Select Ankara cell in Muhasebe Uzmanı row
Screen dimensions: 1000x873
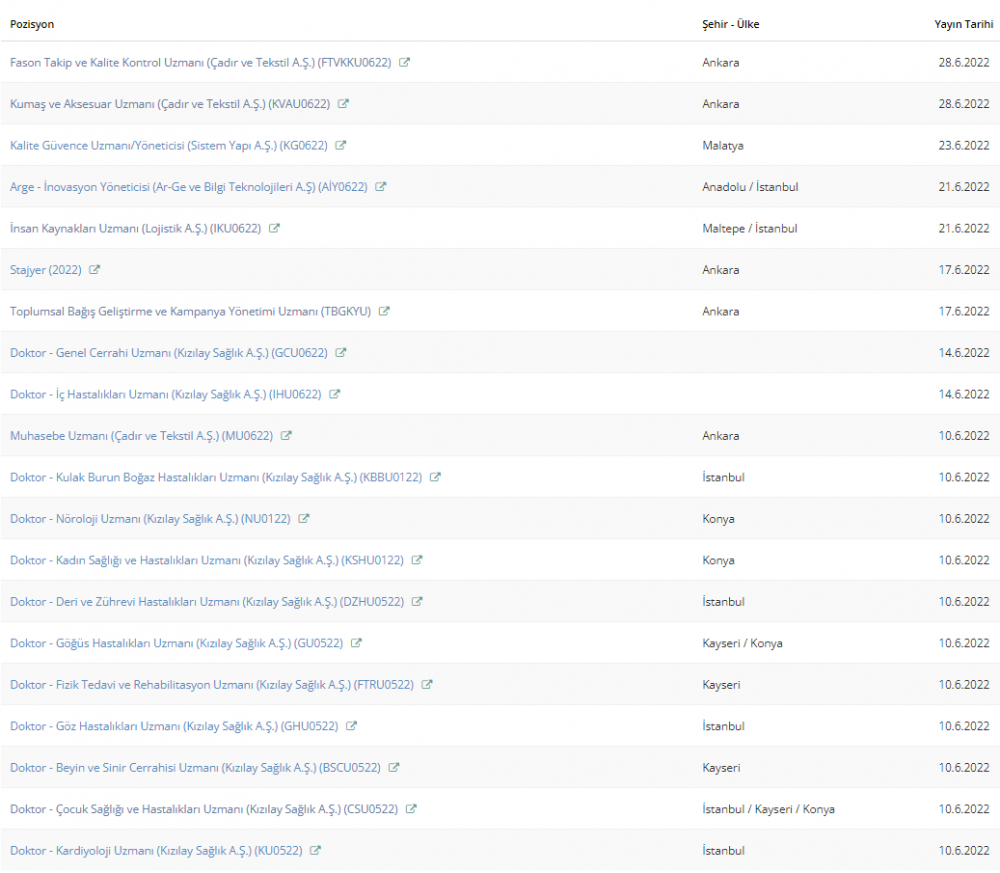721,436
